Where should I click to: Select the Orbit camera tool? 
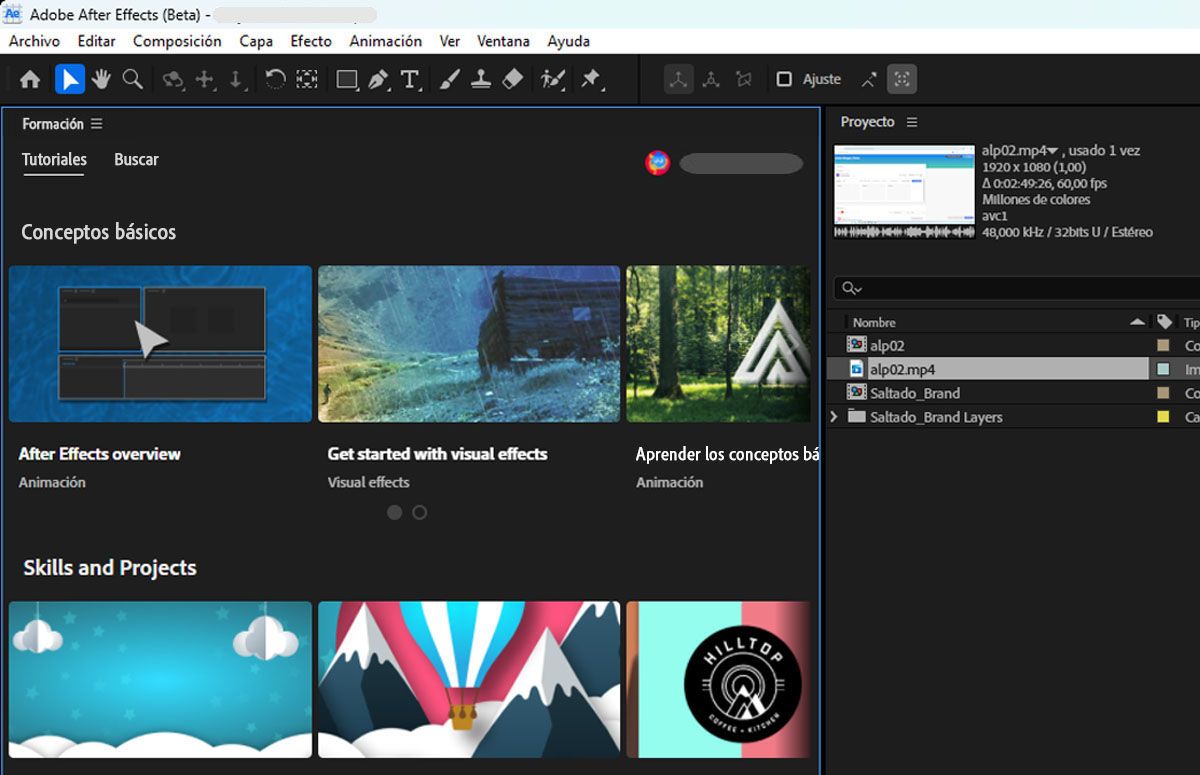coord(173,79)
